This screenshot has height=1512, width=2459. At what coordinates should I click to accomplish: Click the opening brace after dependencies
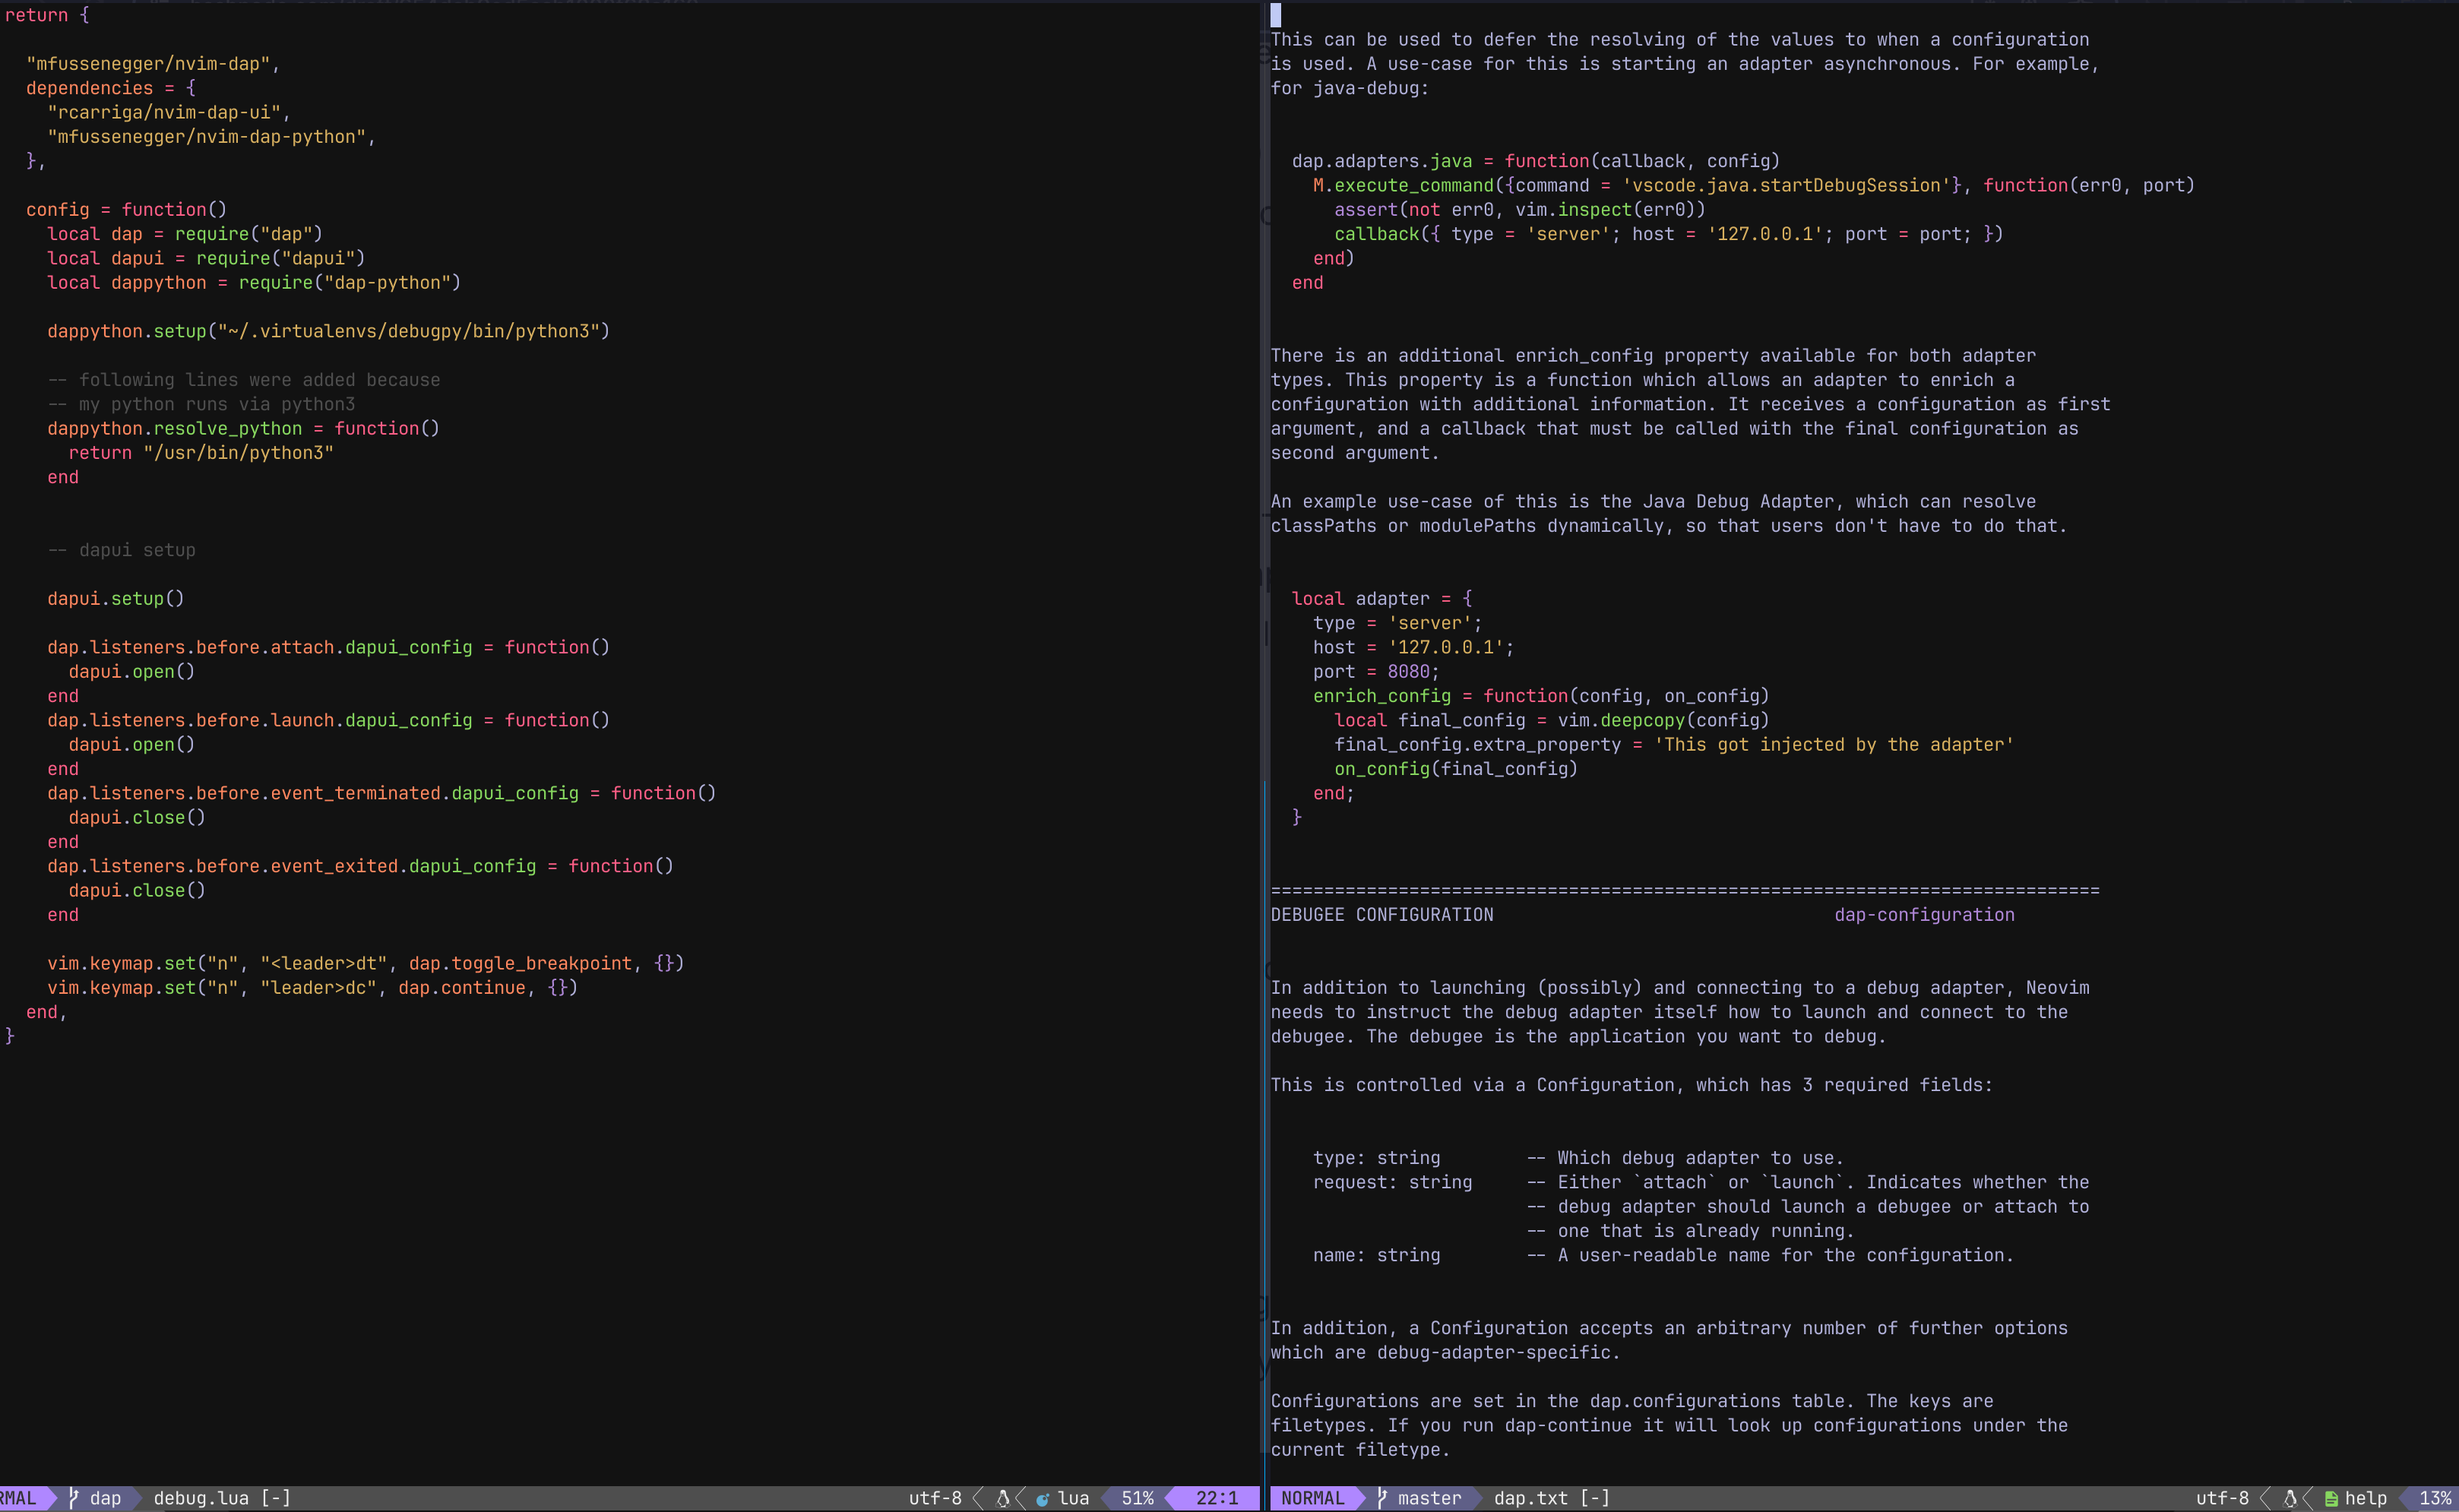(191, 88)
